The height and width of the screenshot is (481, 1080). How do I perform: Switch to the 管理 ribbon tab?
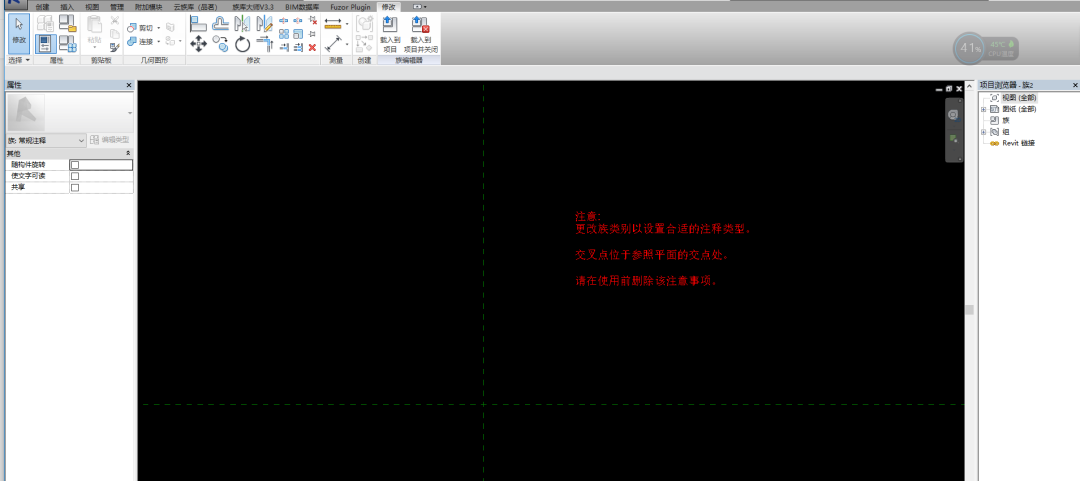pyautogui.click(x=117, y=7)
